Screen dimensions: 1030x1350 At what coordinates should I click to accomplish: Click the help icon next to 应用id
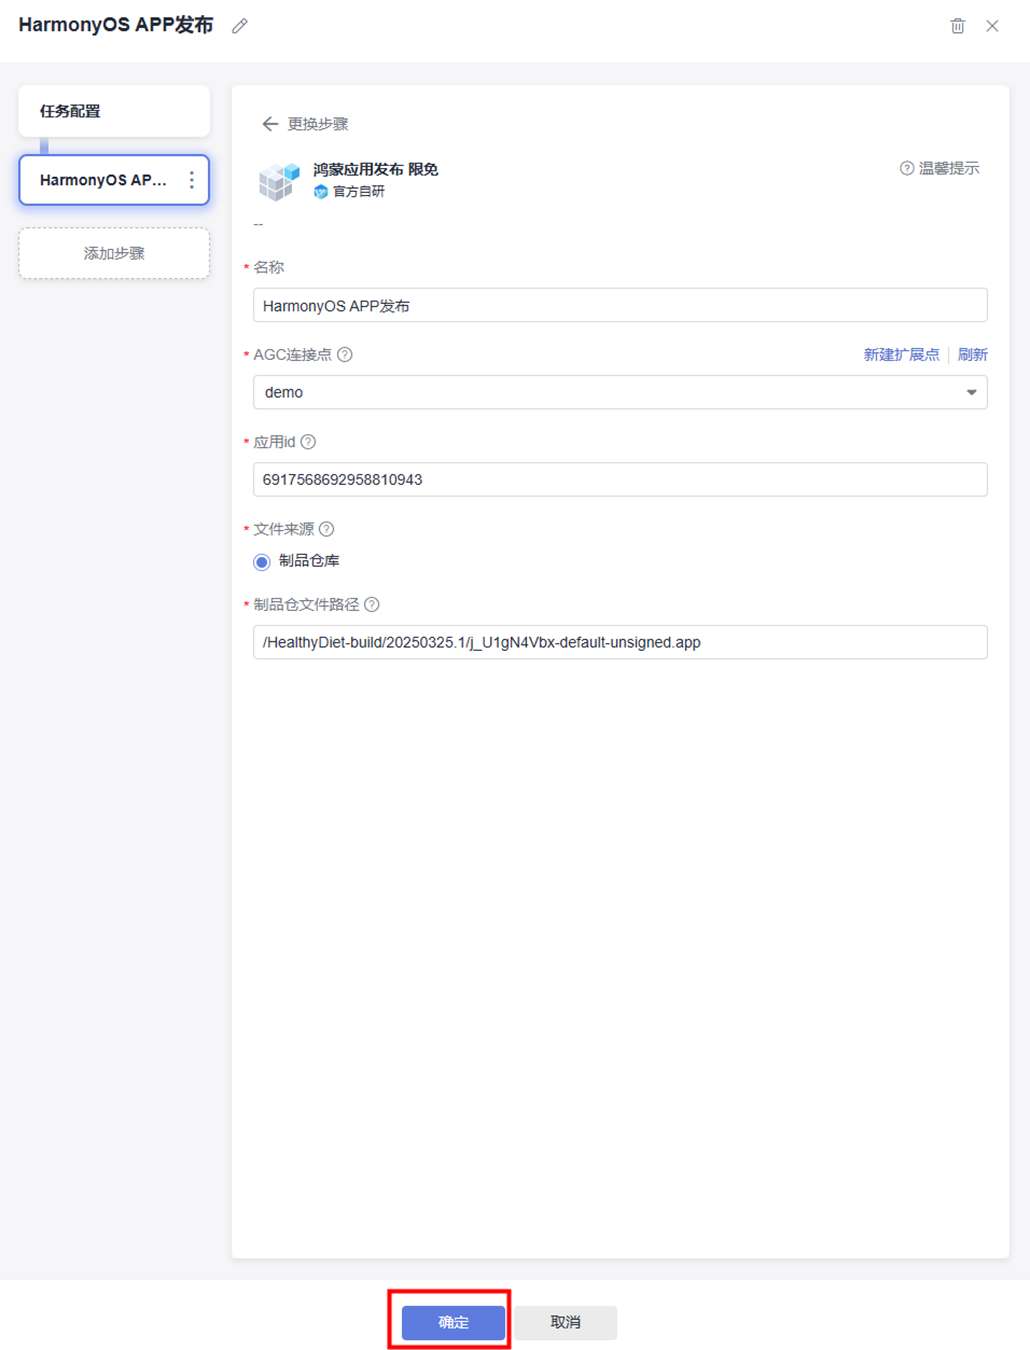click(308, 442)
